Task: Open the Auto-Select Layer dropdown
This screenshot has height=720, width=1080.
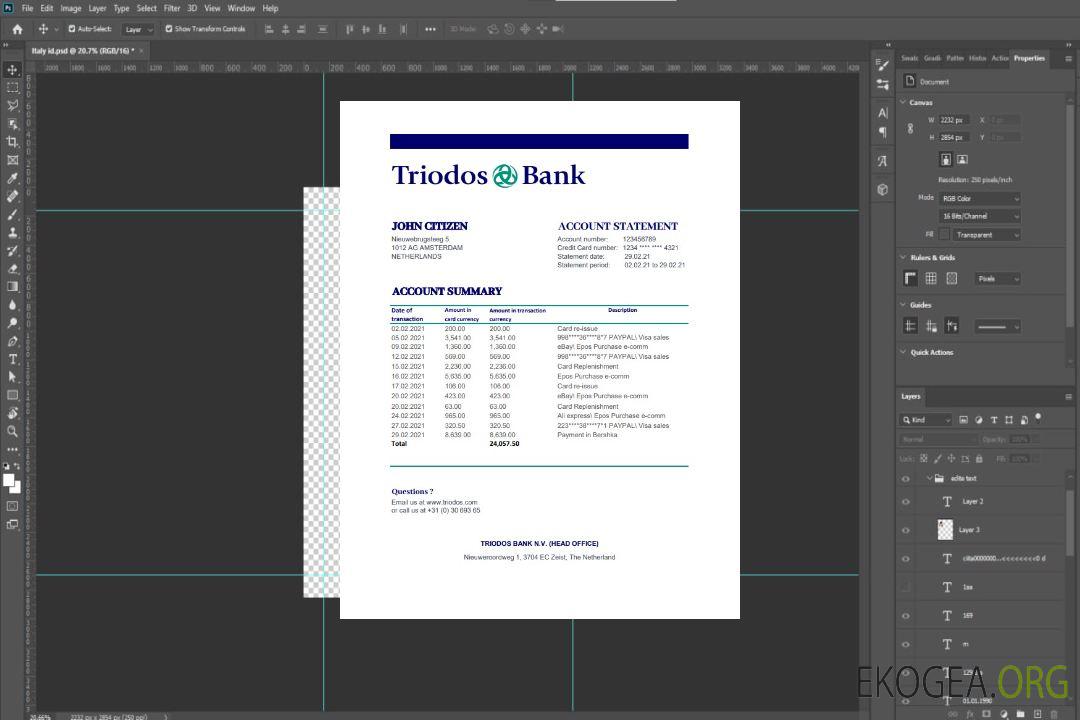Action: point(138,29)
